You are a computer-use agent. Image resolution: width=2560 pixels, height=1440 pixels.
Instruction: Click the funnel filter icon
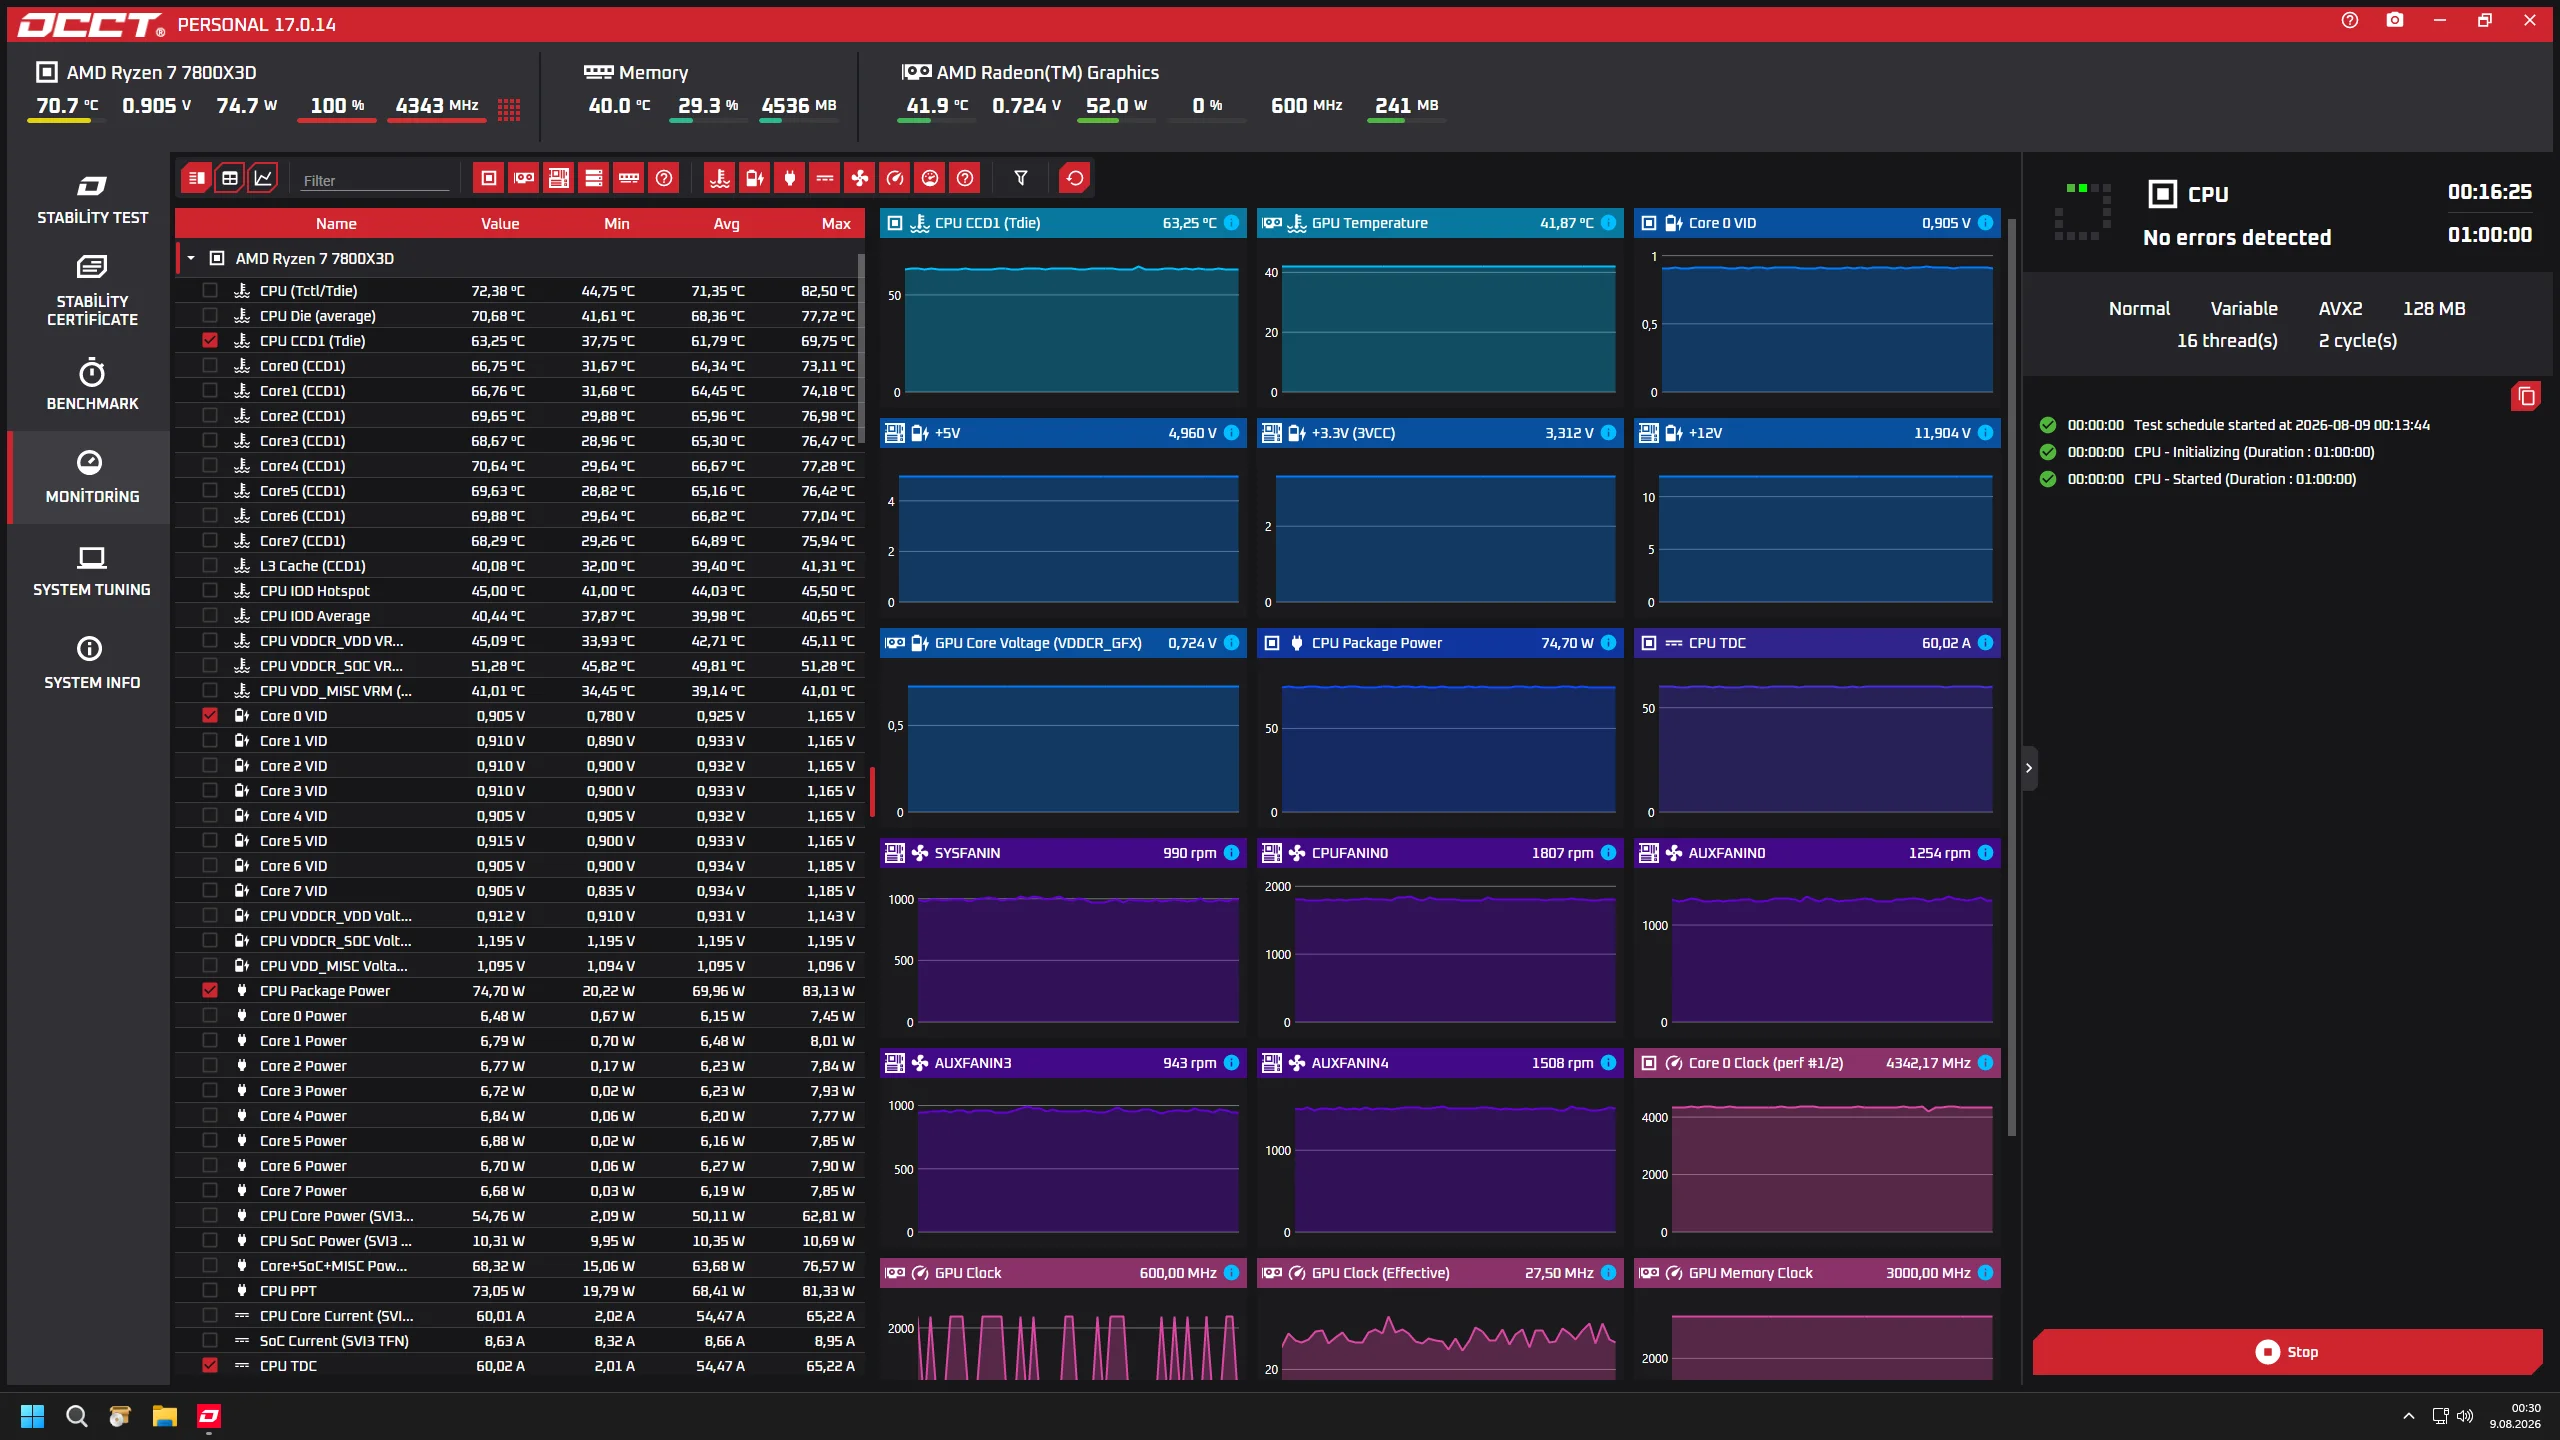(1021, 178)
